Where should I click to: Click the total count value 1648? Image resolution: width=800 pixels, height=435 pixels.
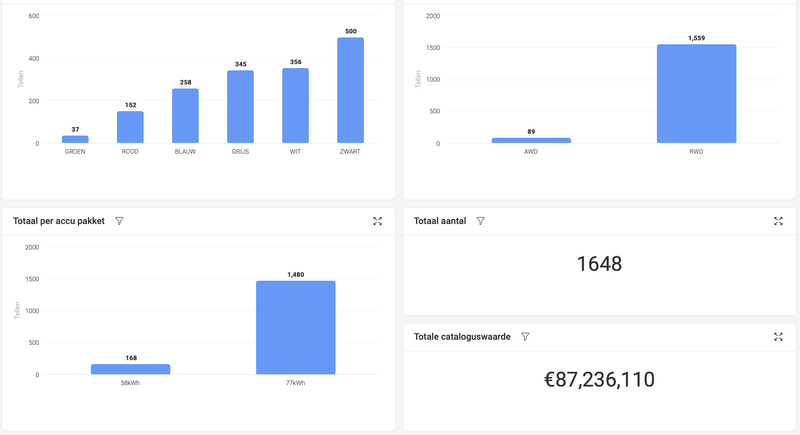tap(599, 264)
